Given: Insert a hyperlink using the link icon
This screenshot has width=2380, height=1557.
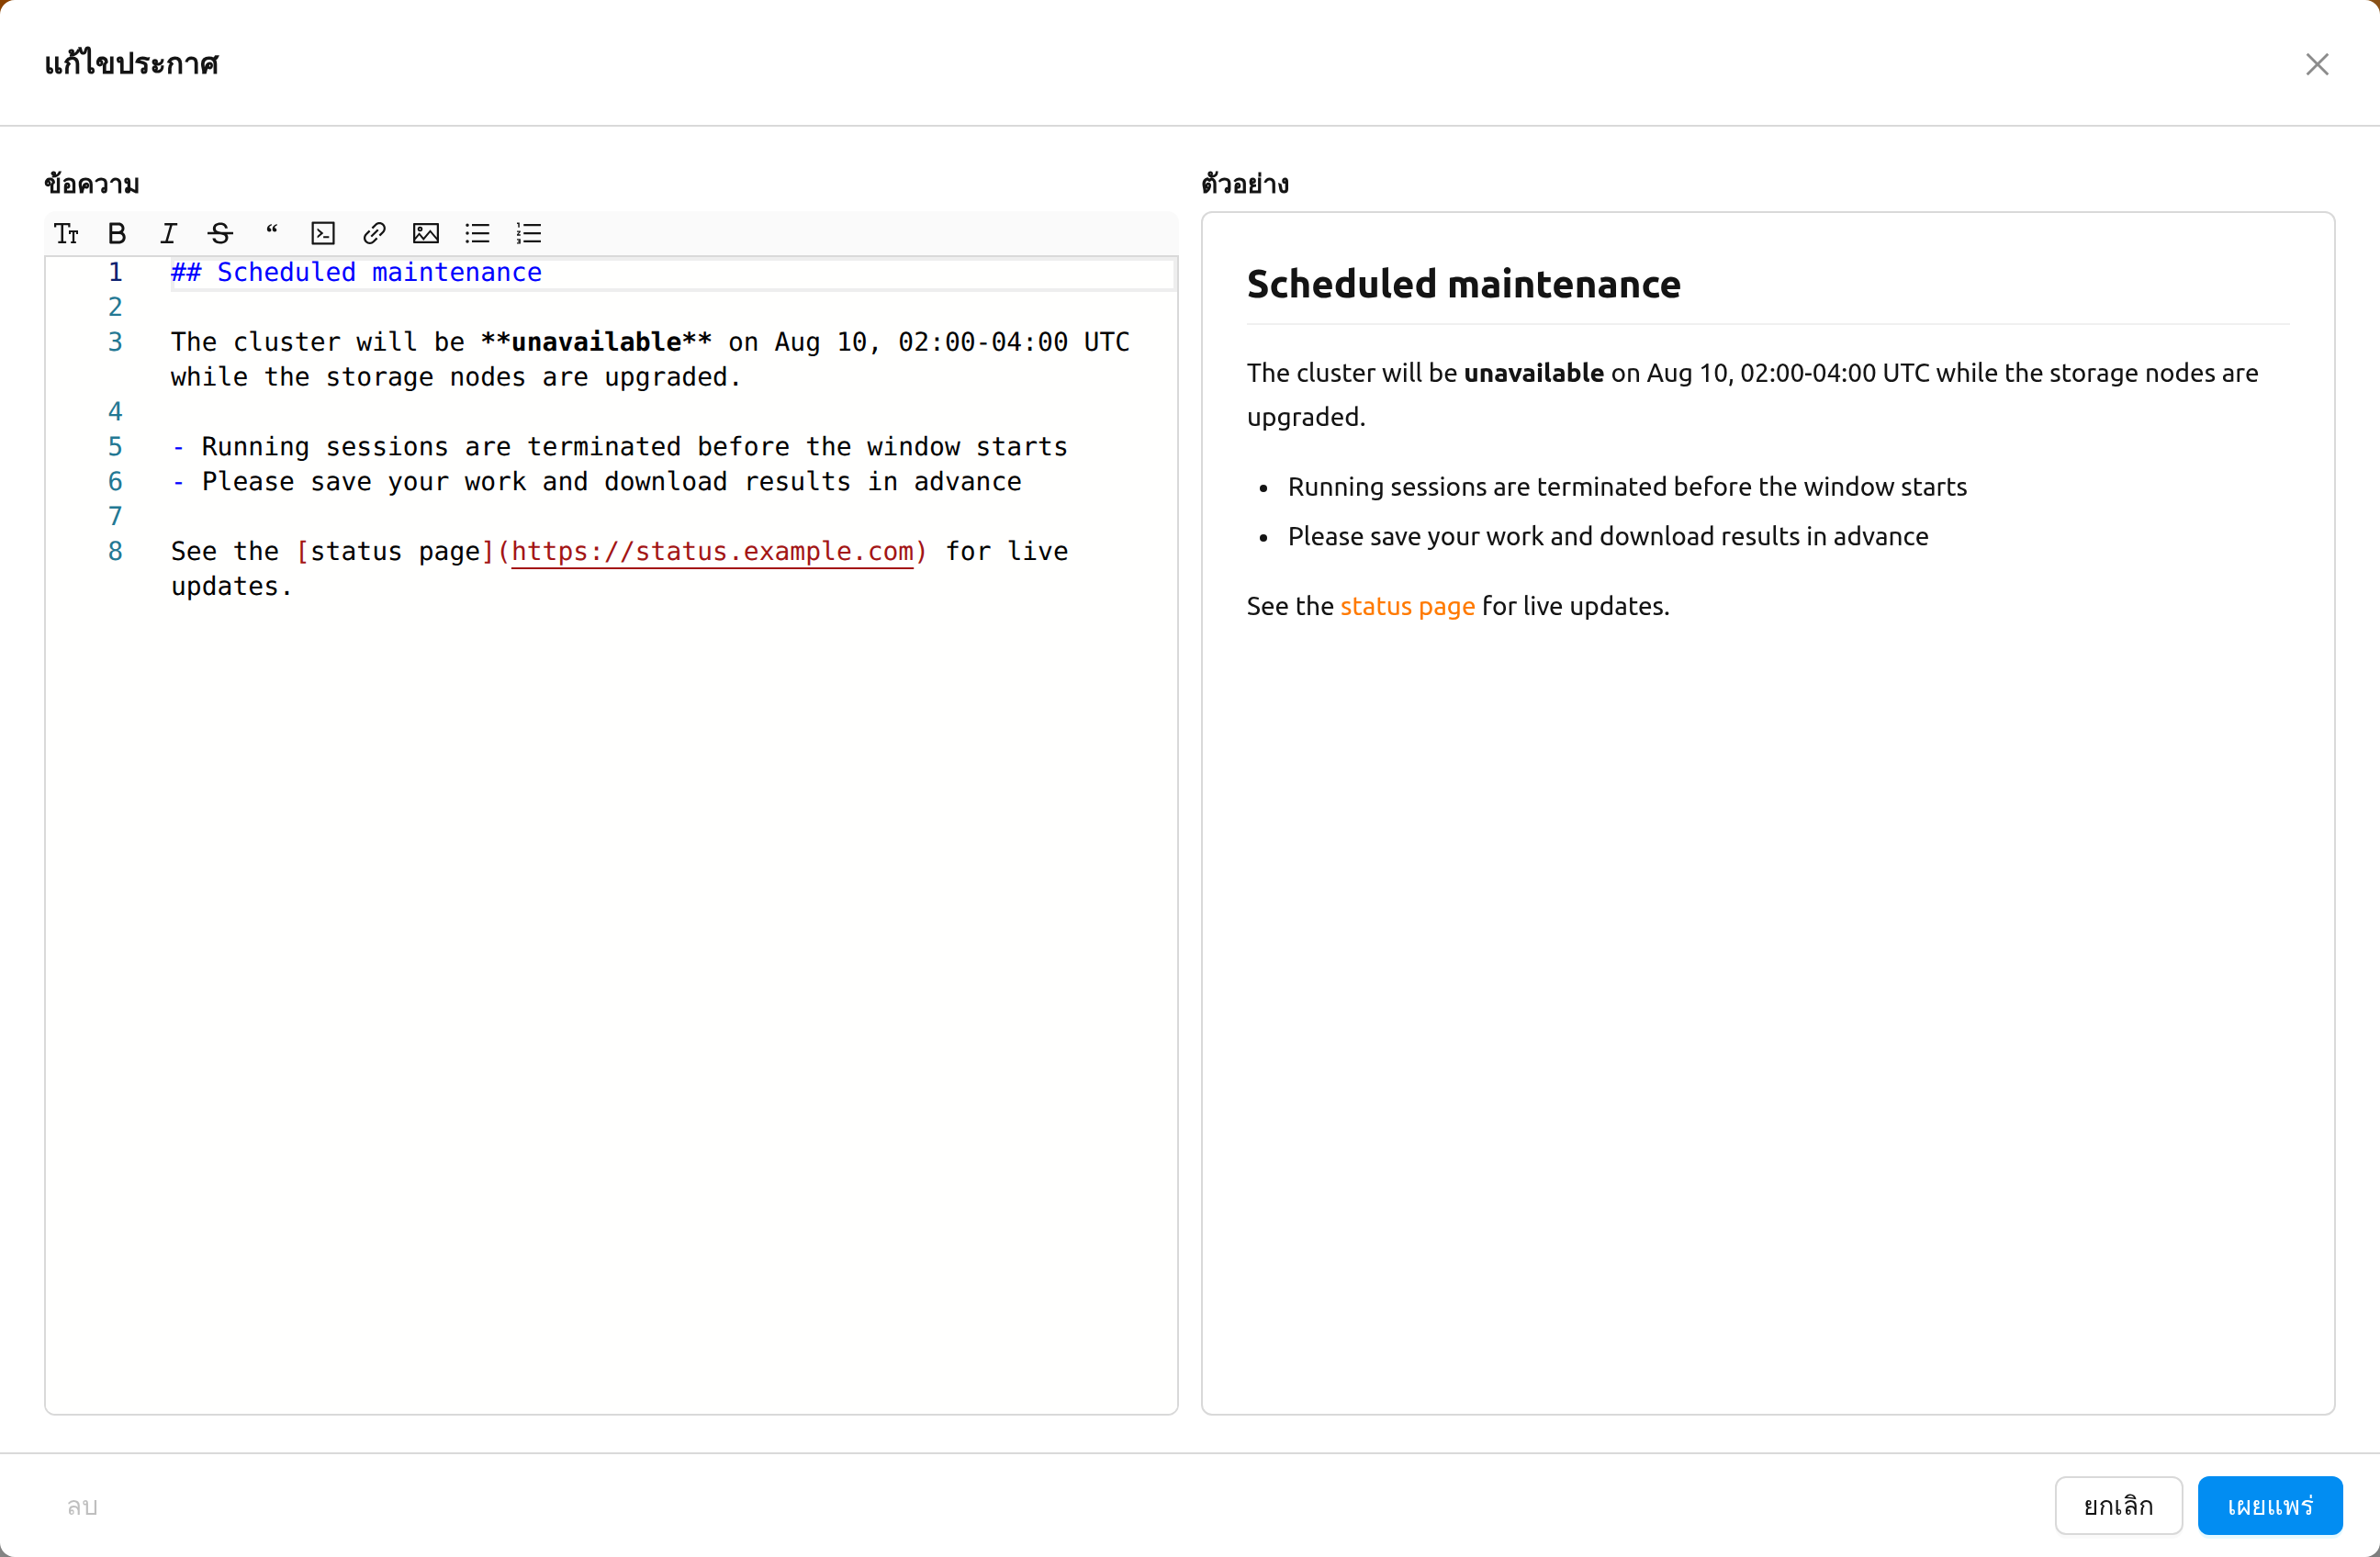Looking at the screenshot, I should [x=374, y=234].
